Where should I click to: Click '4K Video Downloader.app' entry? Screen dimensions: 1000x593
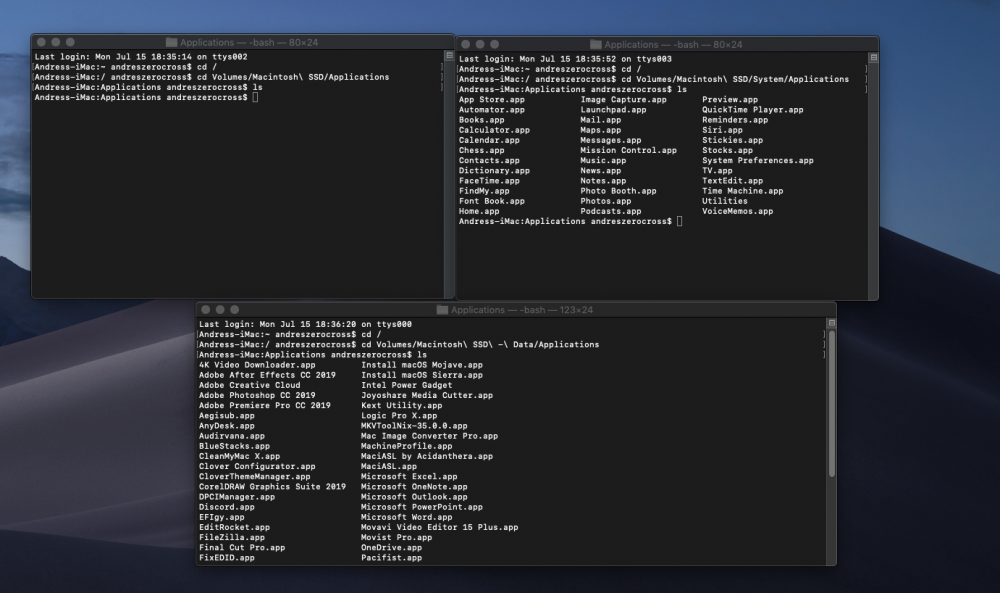257,365
